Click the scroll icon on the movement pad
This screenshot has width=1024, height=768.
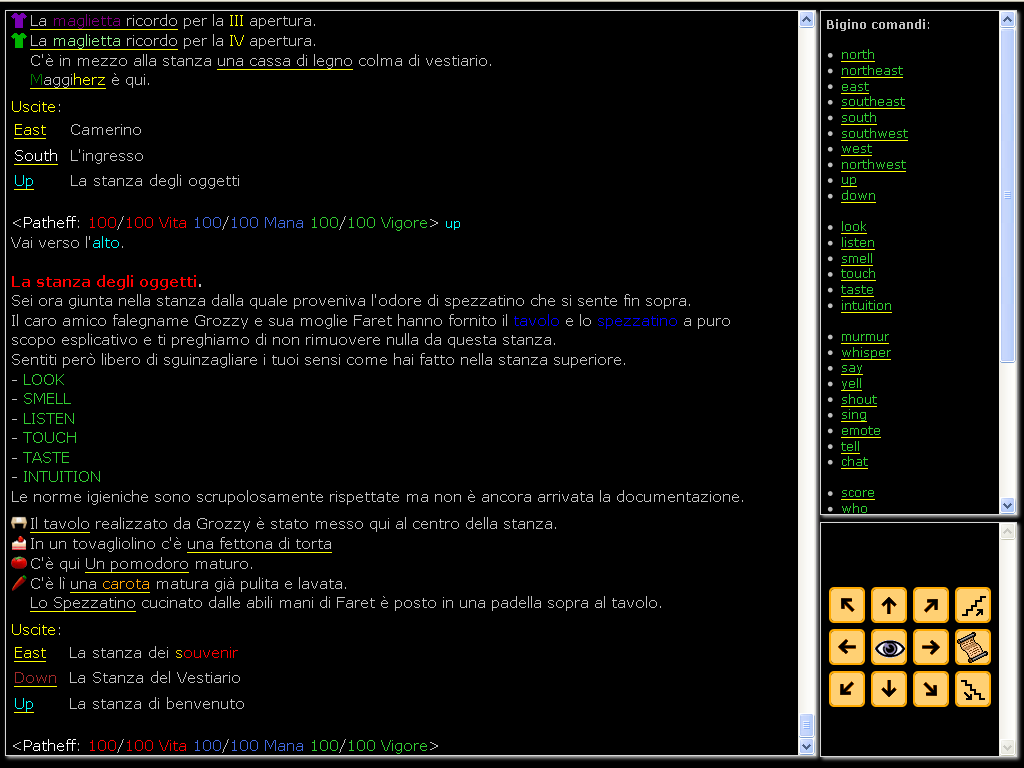[972, 647]
